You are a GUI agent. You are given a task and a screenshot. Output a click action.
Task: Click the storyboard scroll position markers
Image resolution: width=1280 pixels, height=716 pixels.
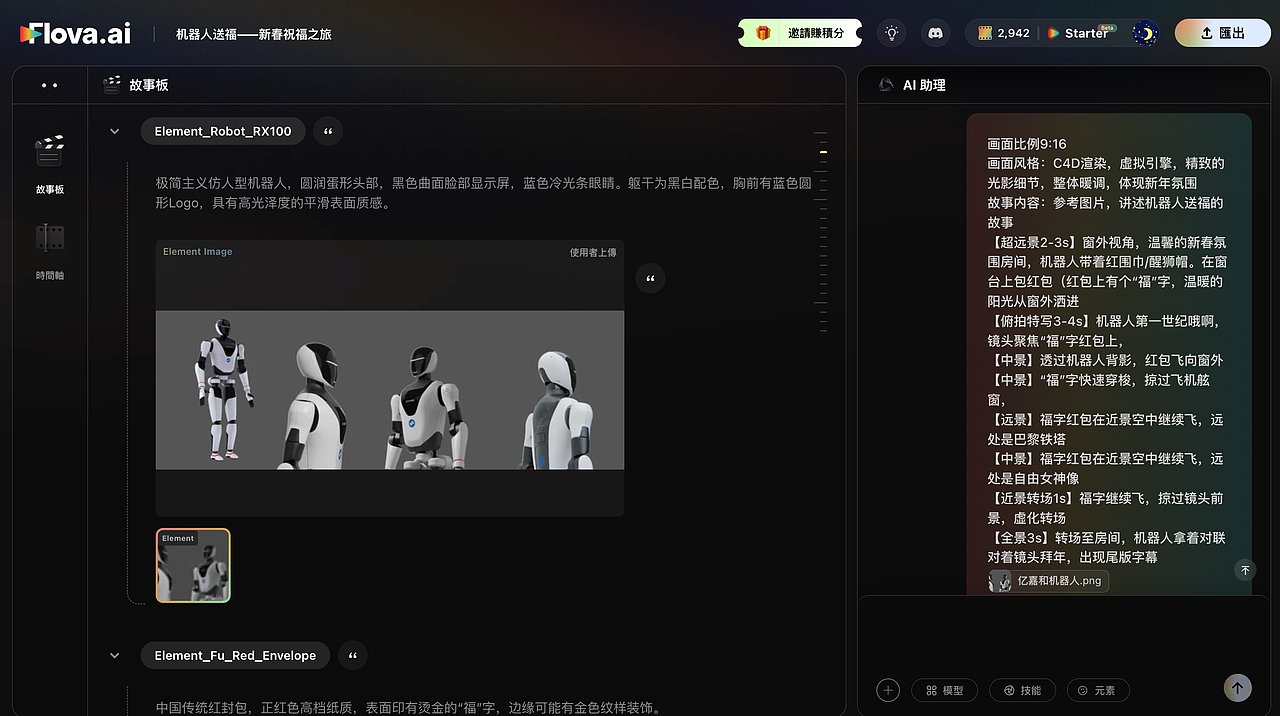[821, 231]
